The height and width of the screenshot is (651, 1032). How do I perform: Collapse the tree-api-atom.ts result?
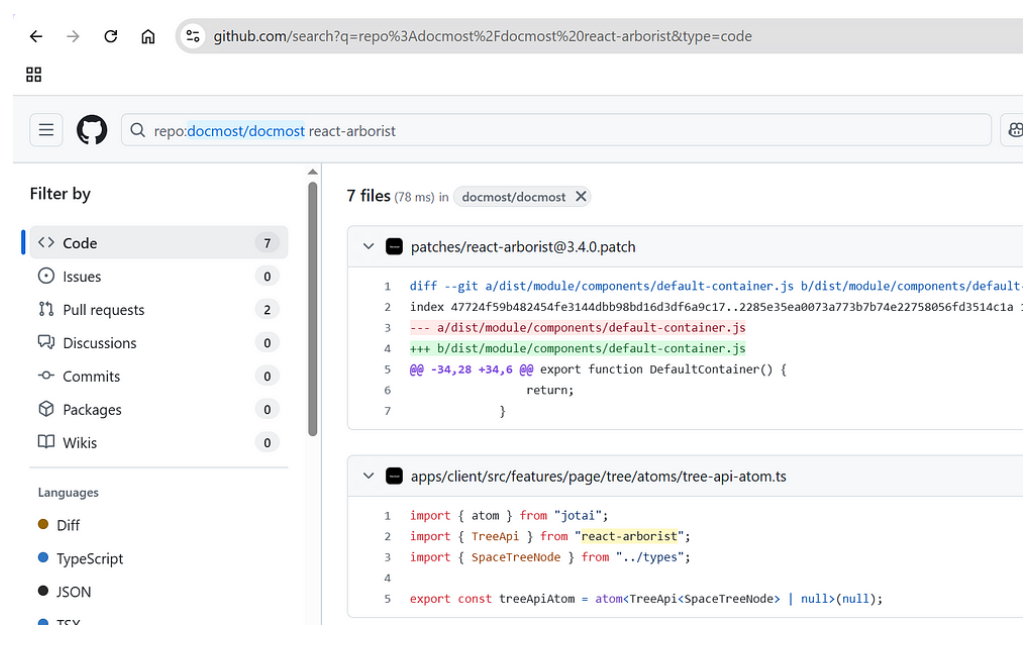369,476
